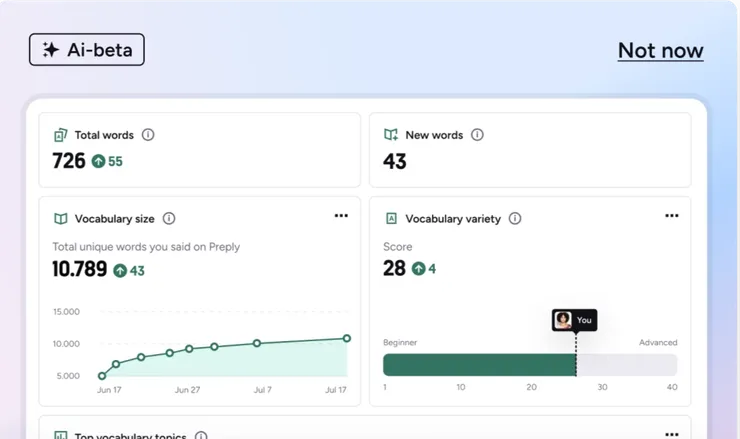Click the green vocabulary variety score bar
This screenshot has height=439, width=740.
coord(479,364)
